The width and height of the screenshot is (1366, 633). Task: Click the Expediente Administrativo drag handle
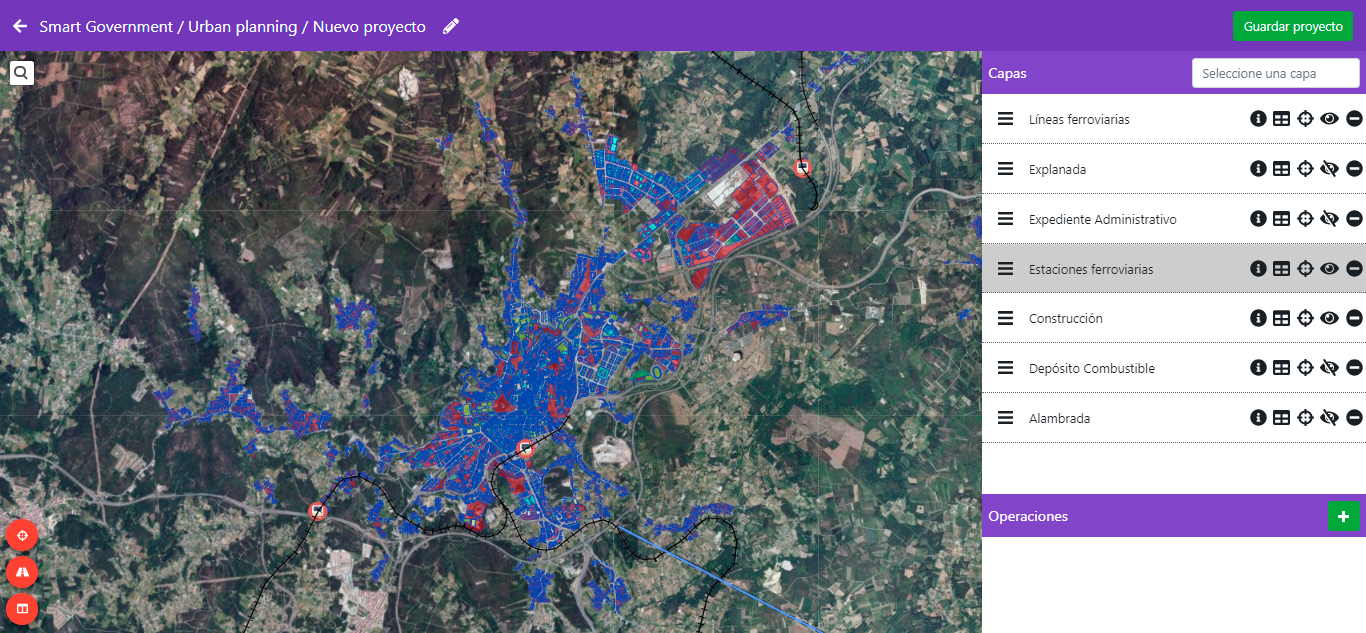tap(1005, 219)
